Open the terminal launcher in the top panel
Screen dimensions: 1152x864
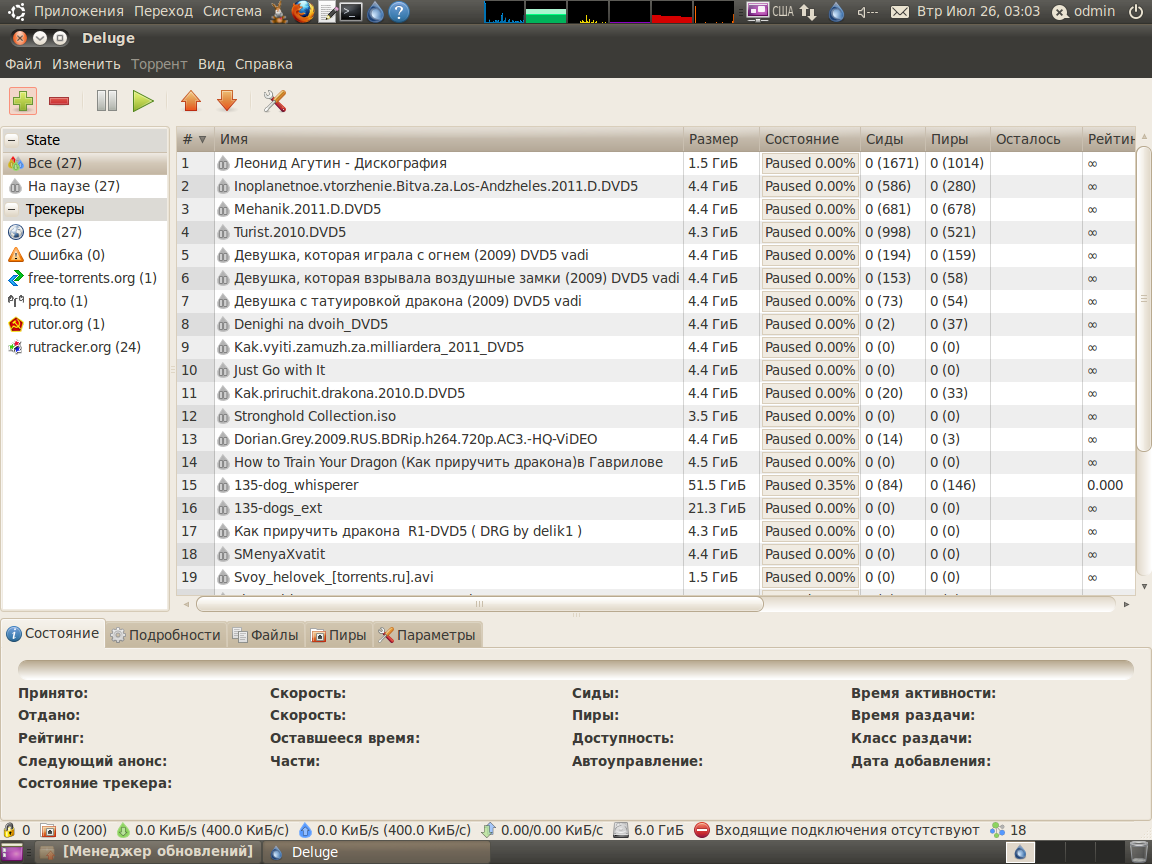click(351, 11)
